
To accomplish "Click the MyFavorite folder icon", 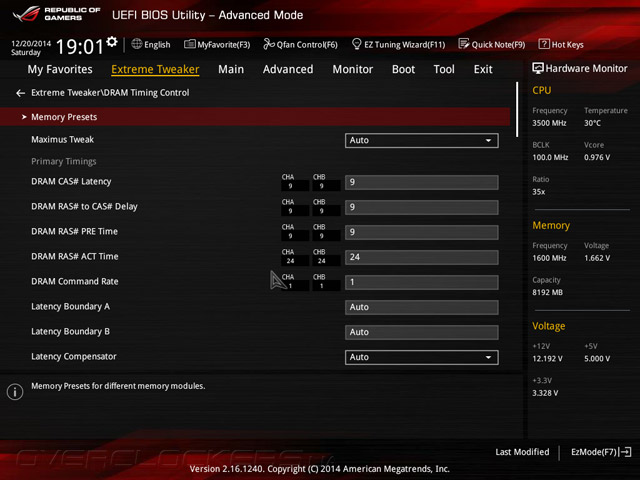I will click(x=190, y=44).
